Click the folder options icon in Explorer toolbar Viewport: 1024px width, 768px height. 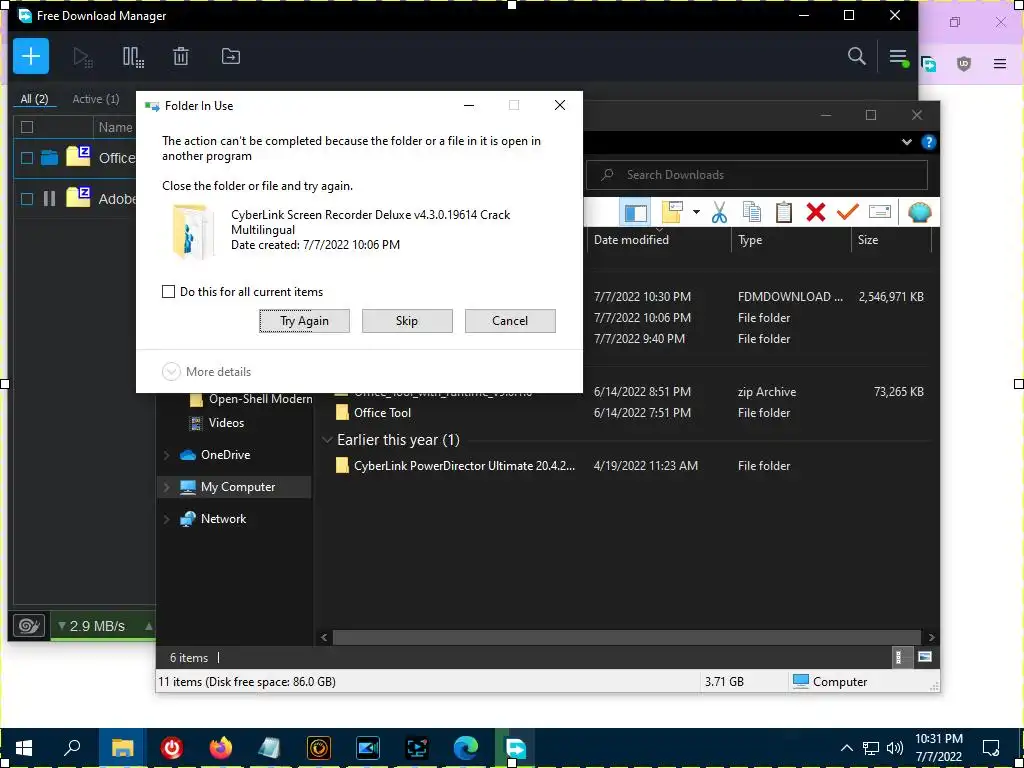672,212
